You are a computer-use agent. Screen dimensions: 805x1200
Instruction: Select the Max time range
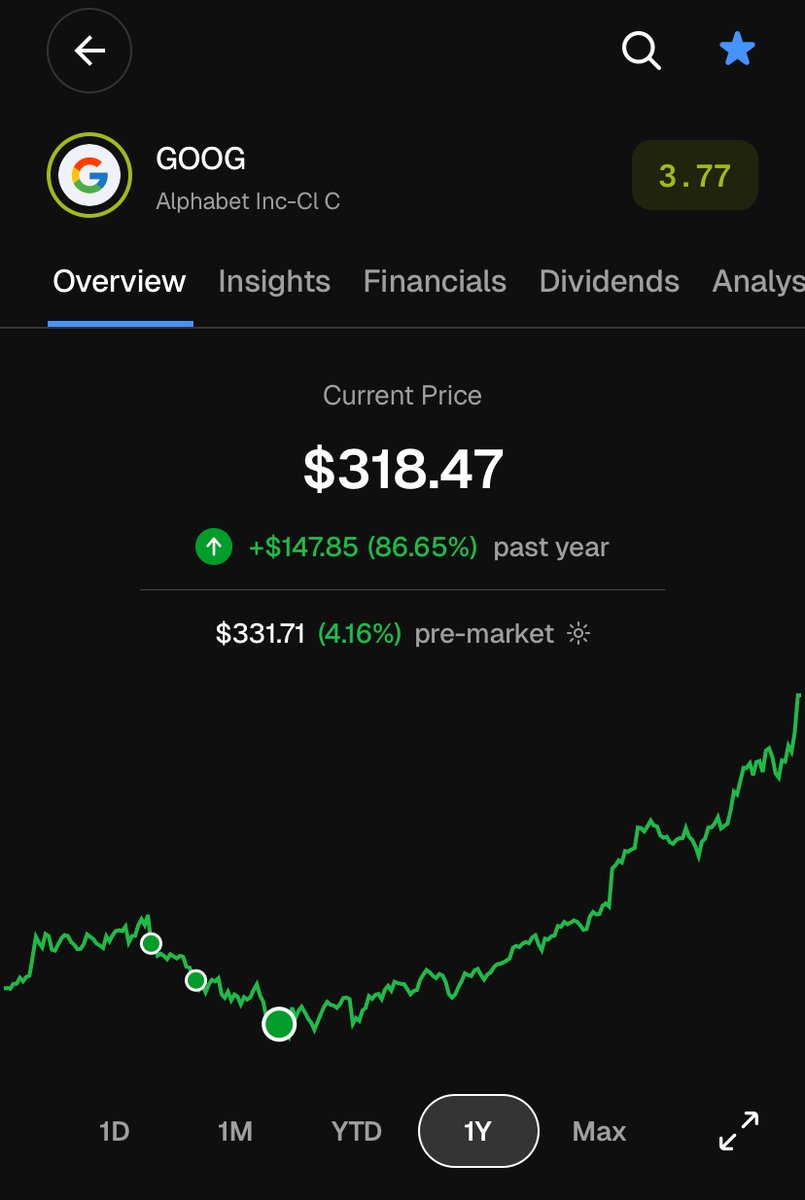point(598,1131)
